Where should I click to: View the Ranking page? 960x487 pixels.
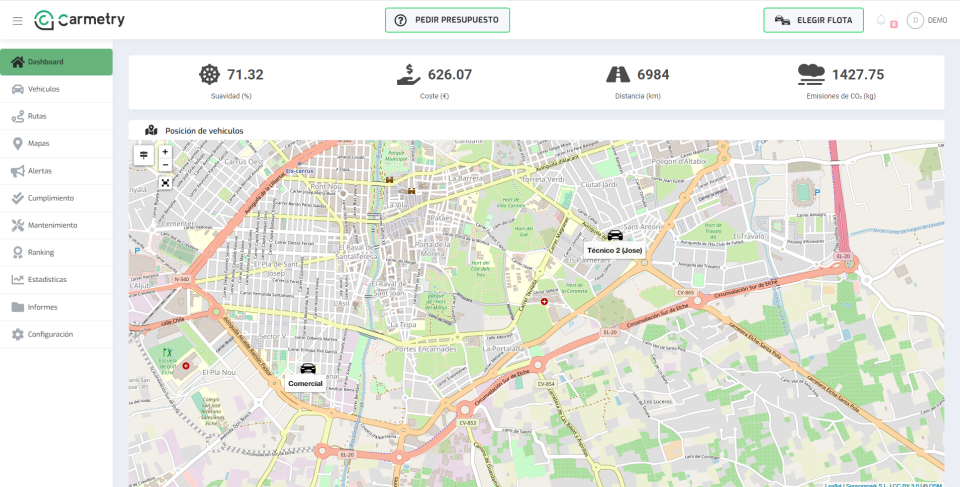click(x=56, y=252)
